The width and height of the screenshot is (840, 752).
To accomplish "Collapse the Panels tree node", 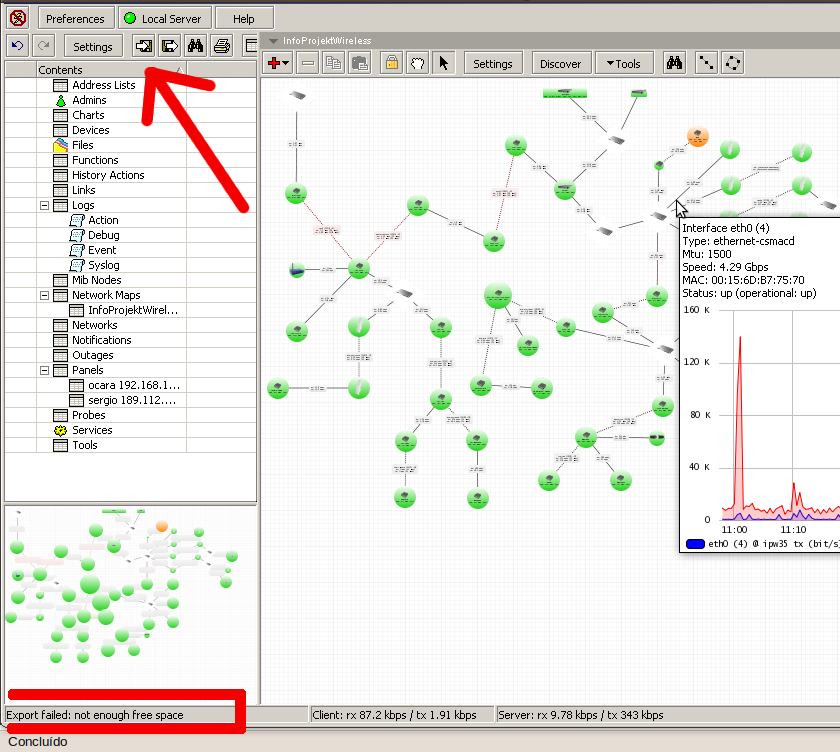I will point(44,370).
